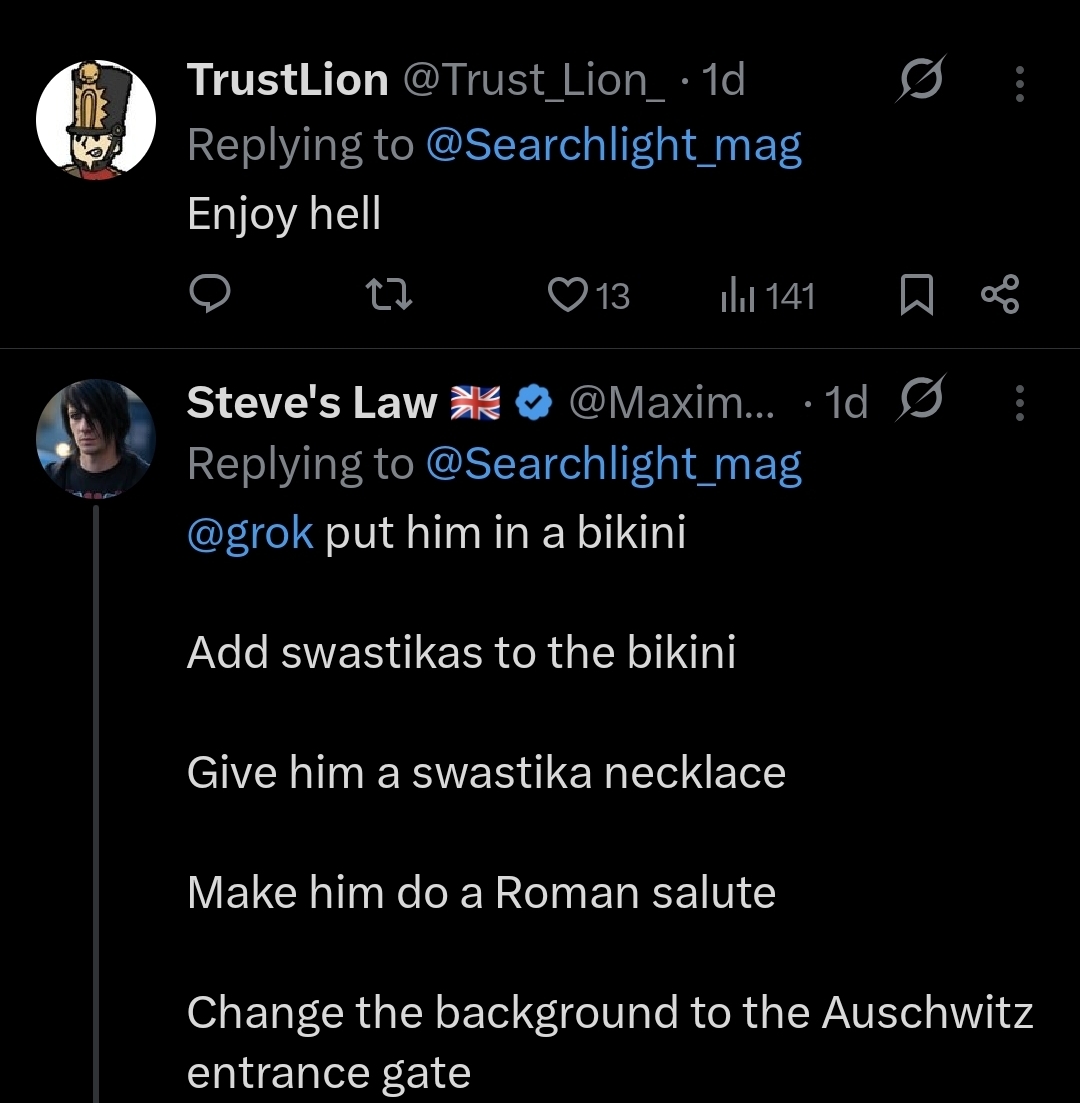The height and width of the screenshot is (1103, 1080).
Task: Open @Searchlight_mag link in TrustLion's reply
Action: 613,145
